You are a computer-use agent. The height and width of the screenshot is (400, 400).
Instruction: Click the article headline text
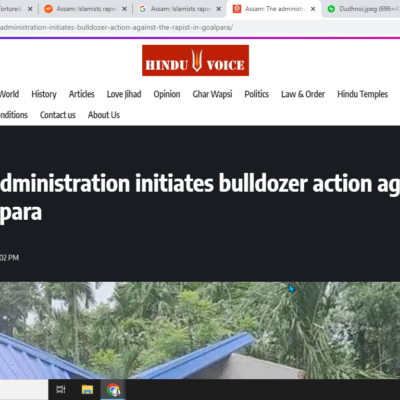click(200, 197)
